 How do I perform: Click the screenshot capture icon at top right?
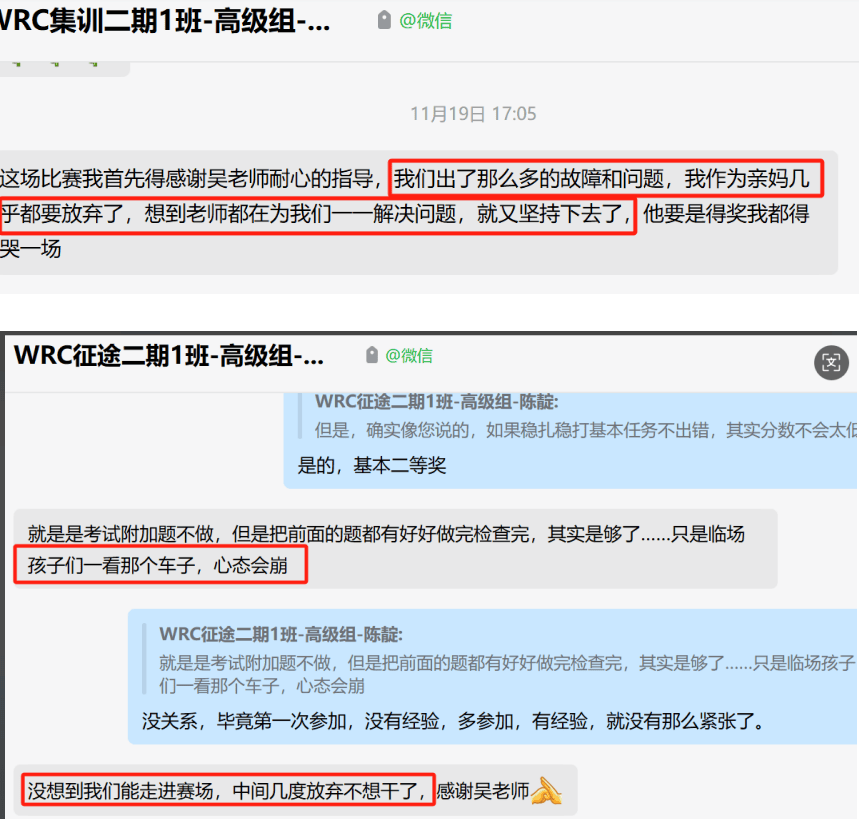click(x=831, y=362)
